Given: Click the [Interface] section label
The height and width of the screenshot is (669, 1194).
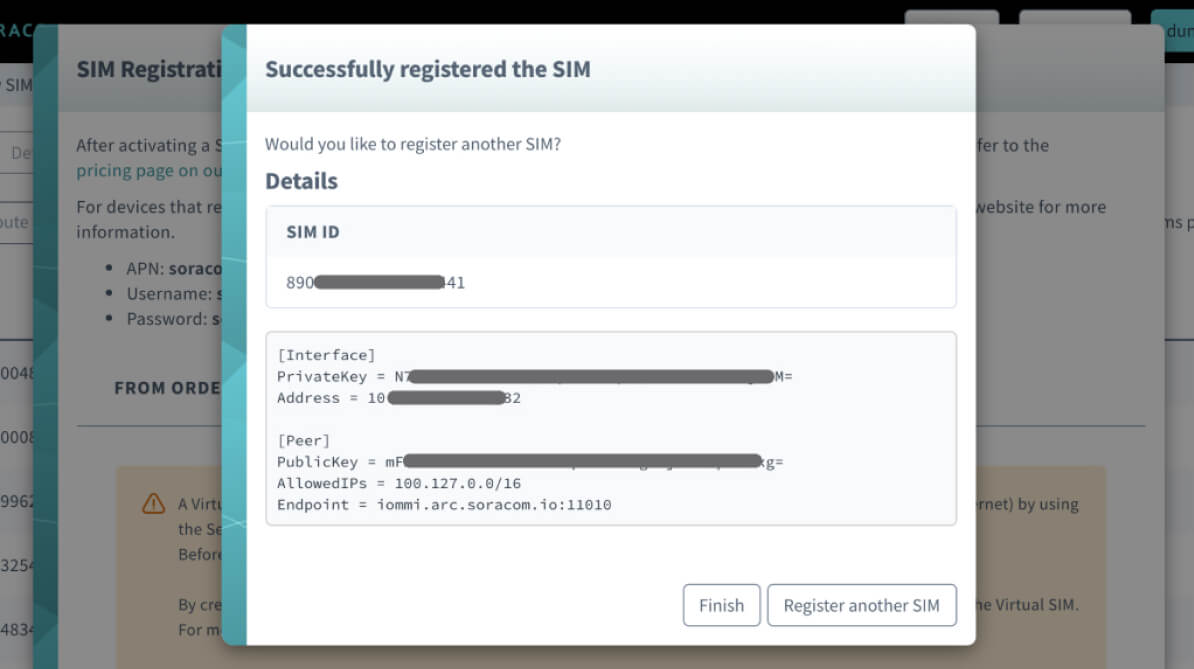Looking at the screenshot, I should [326, 355].
